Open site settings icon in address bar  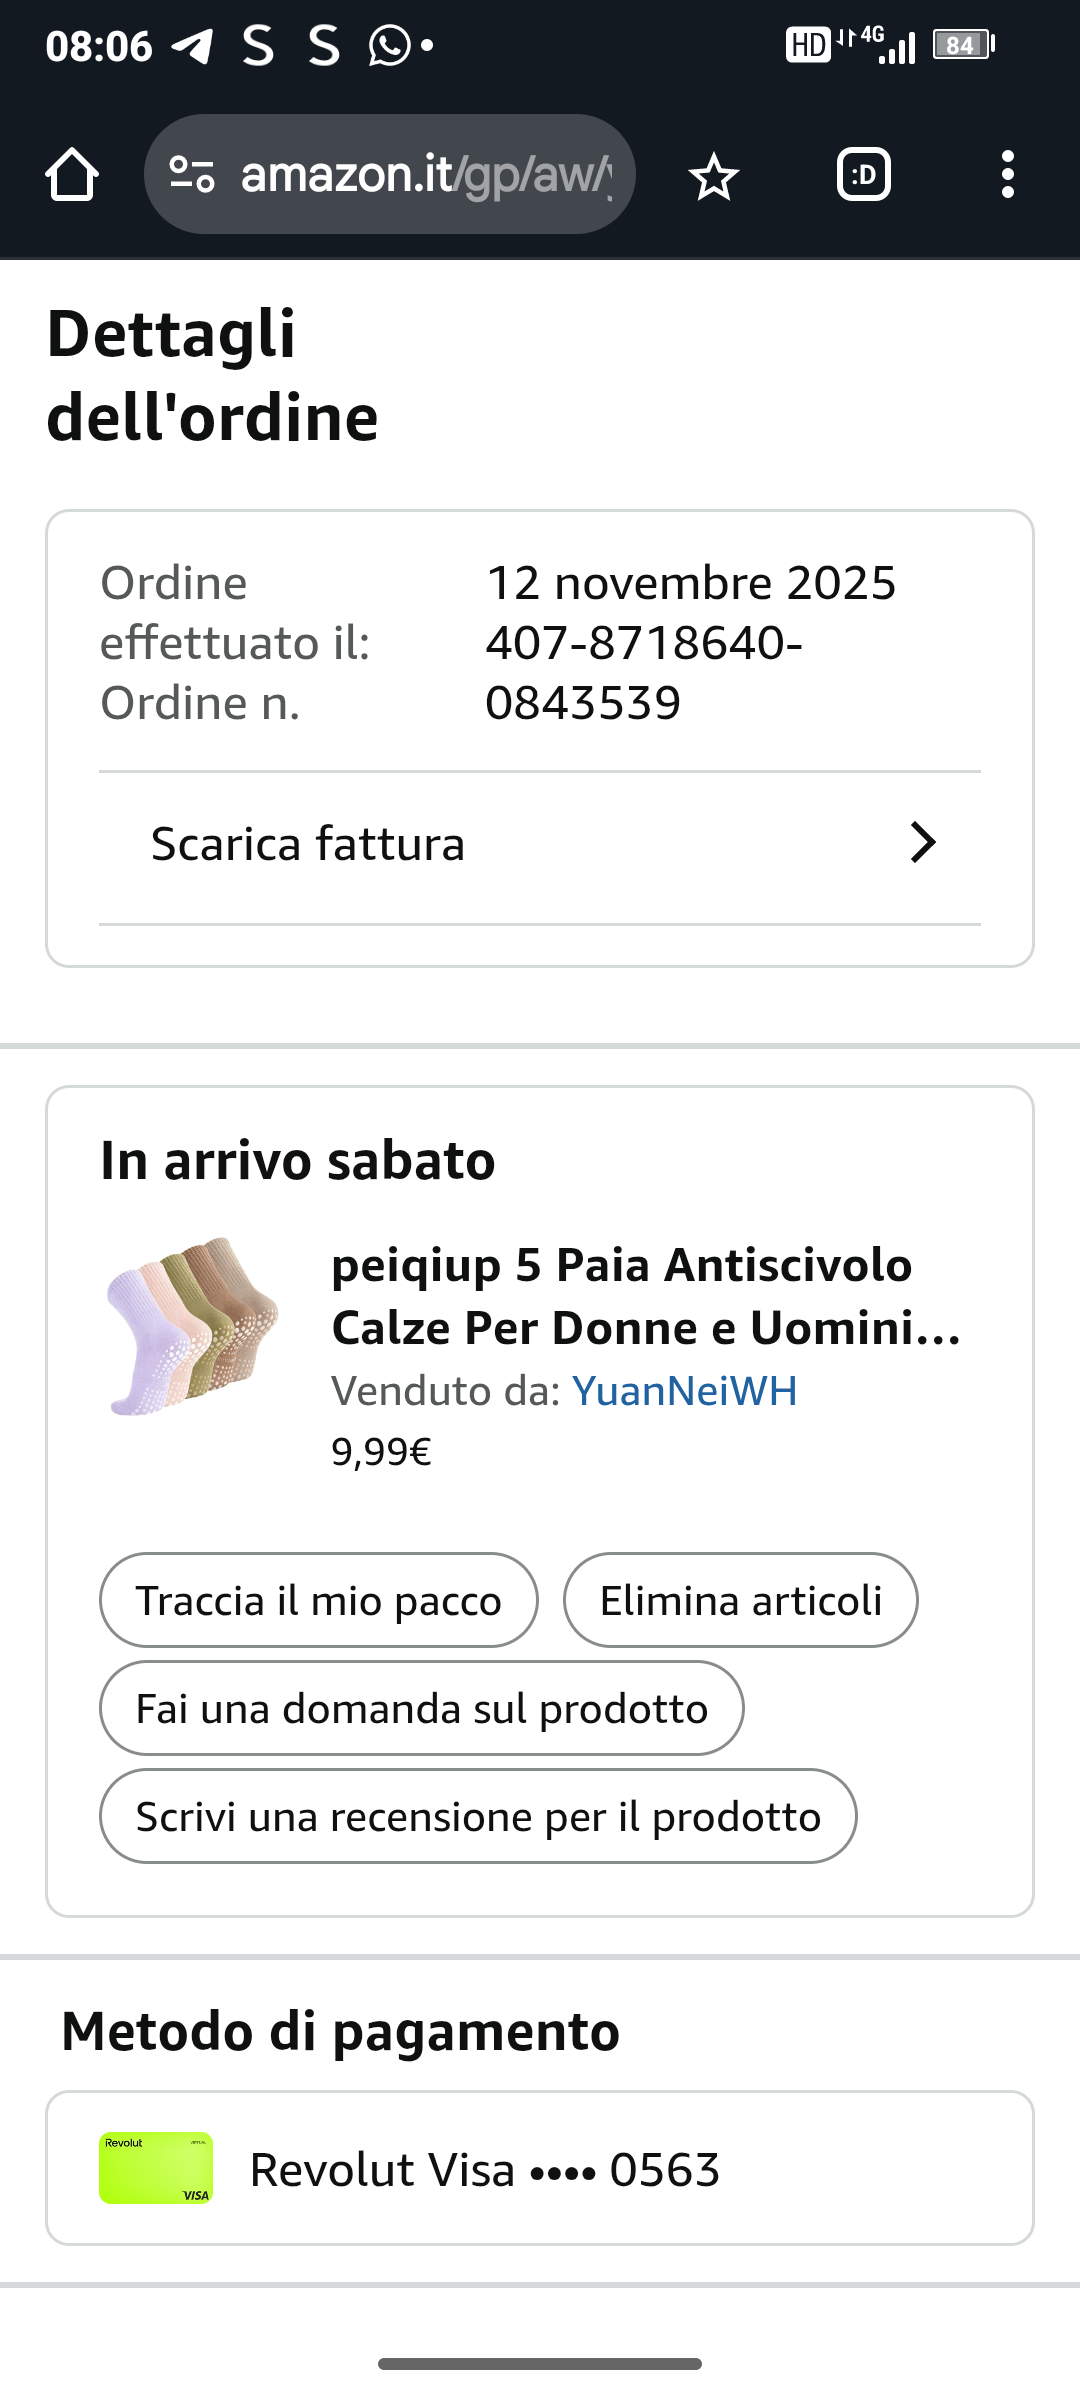pos(192,175)
